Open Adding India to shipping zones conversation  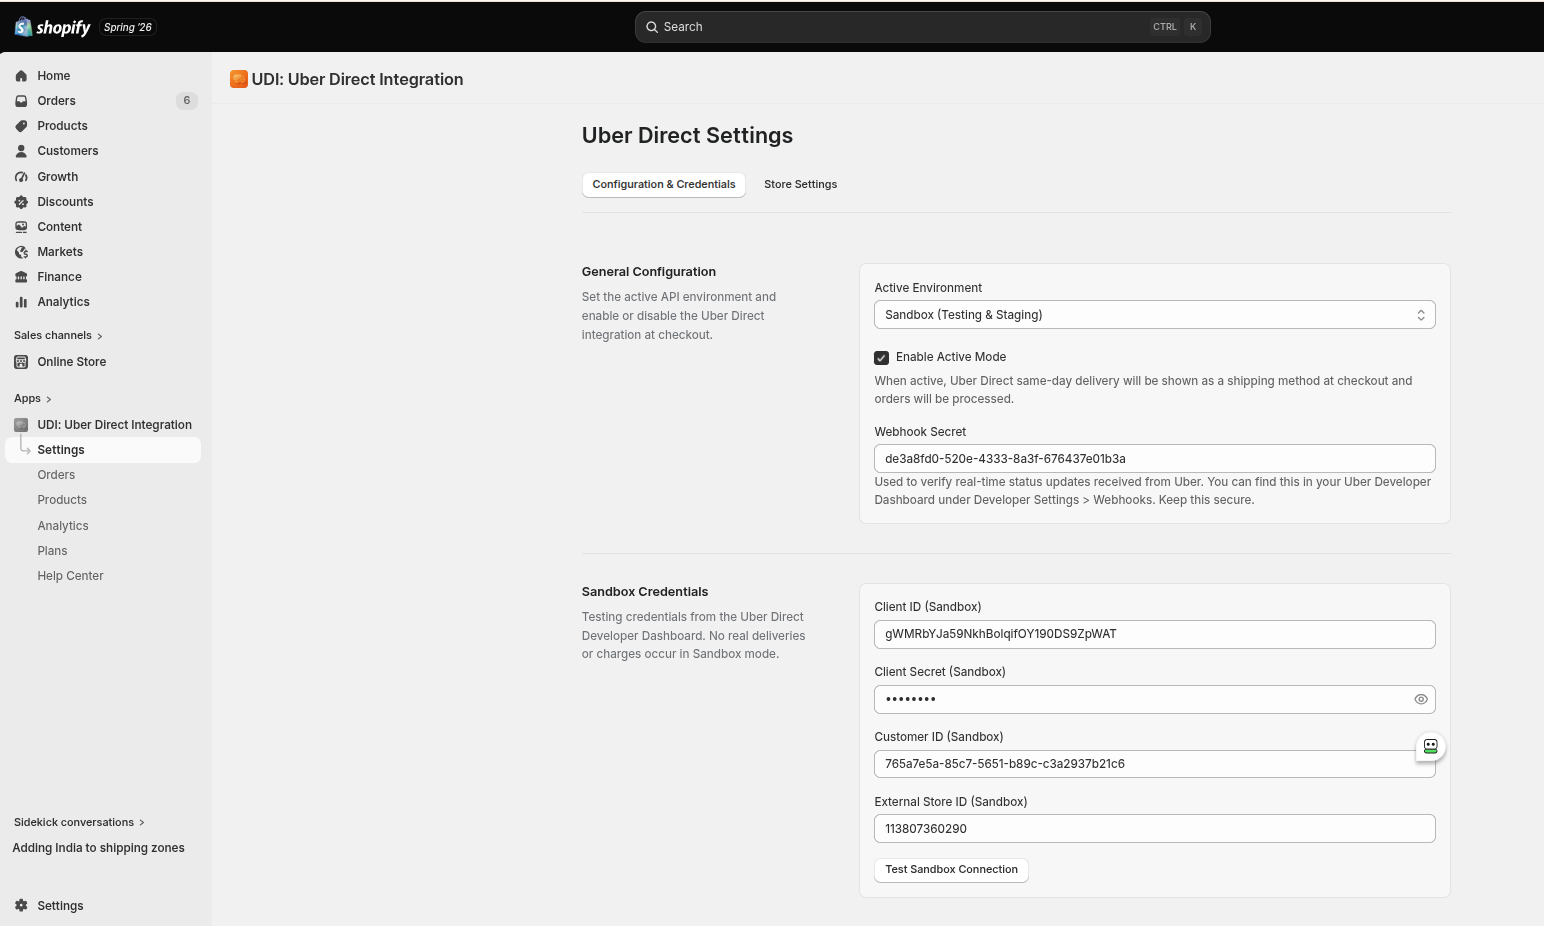pyautogui.click(x=98, y=848)
